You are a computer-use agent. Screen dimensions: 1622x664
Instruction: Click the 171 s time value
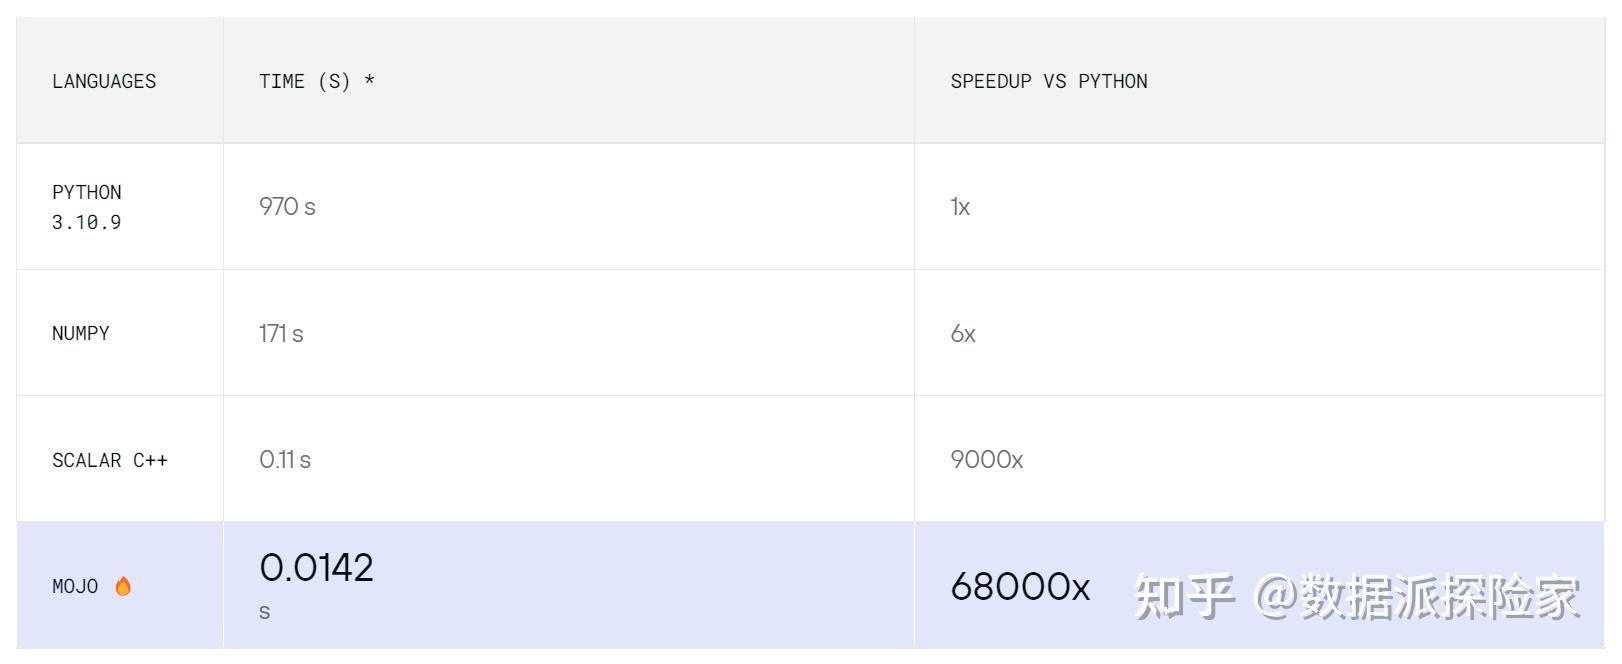tap(281, 333)
